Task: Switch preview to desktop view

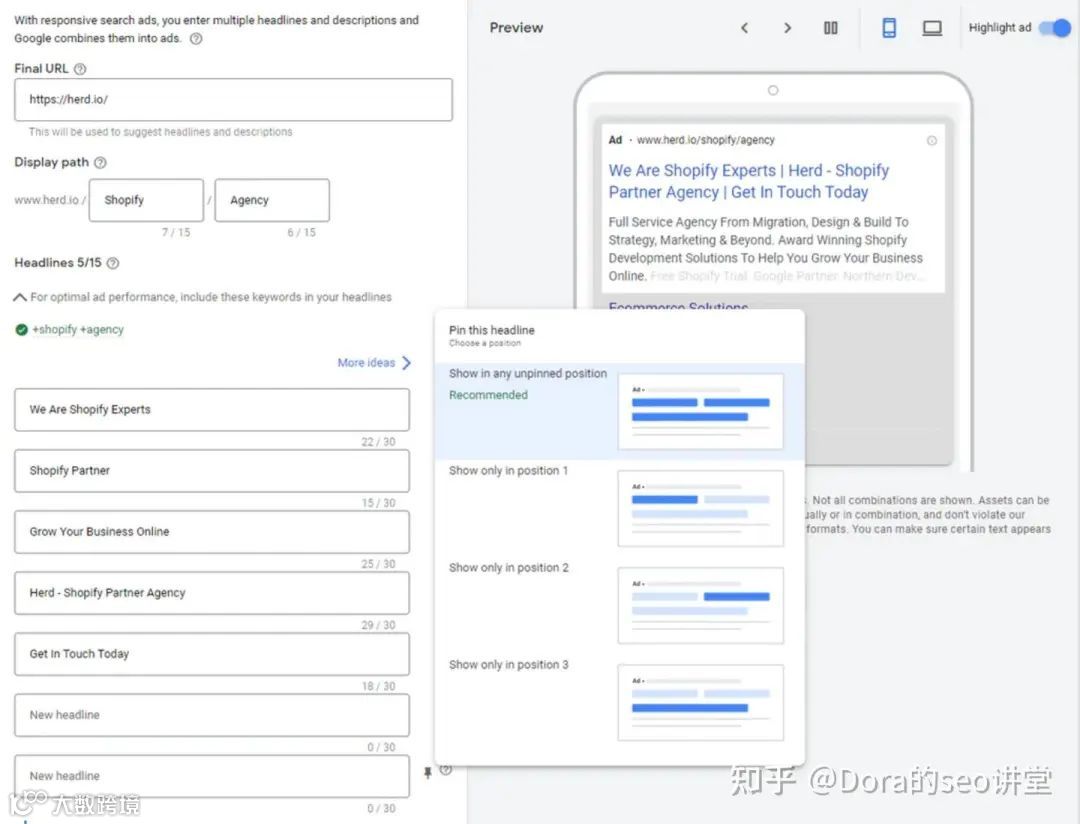Action: click(932, 28)
